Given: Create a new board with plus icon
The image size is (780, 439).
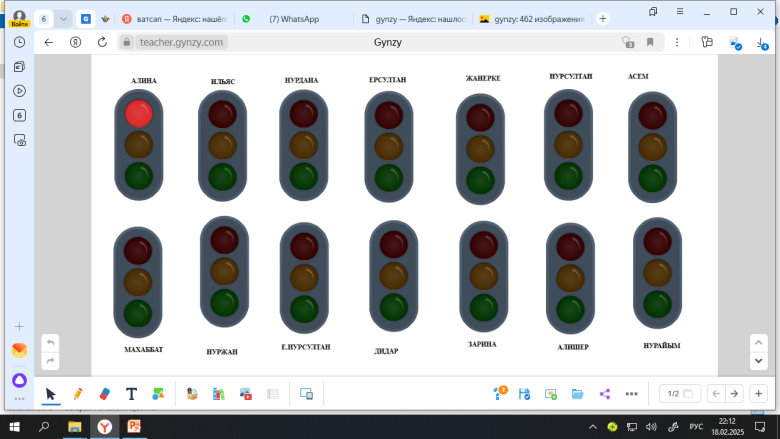Looking at the screenshot, I should click(x=551, y=394).
